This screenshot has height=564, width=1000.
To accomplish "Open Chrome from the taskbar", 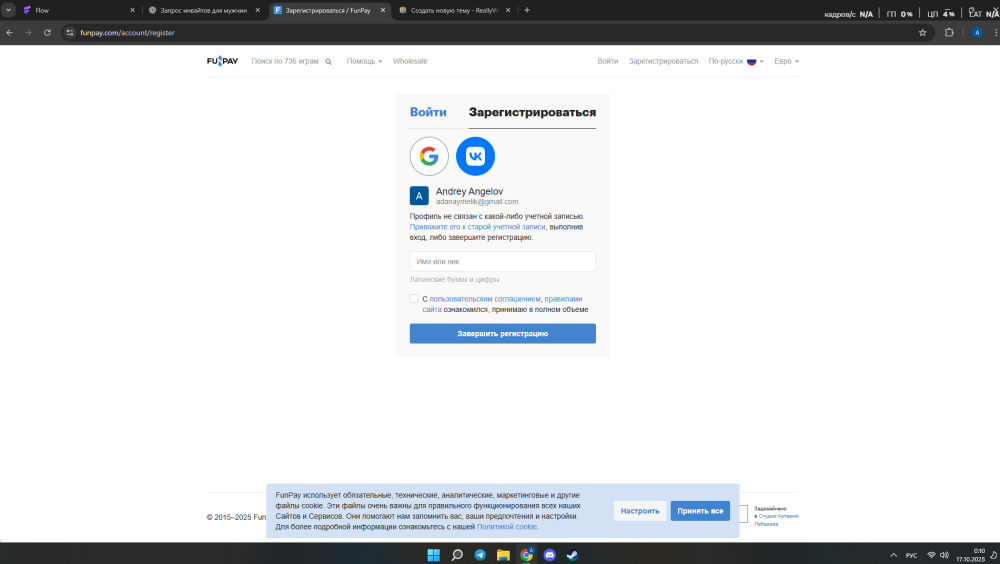I will tap(527, 555).
